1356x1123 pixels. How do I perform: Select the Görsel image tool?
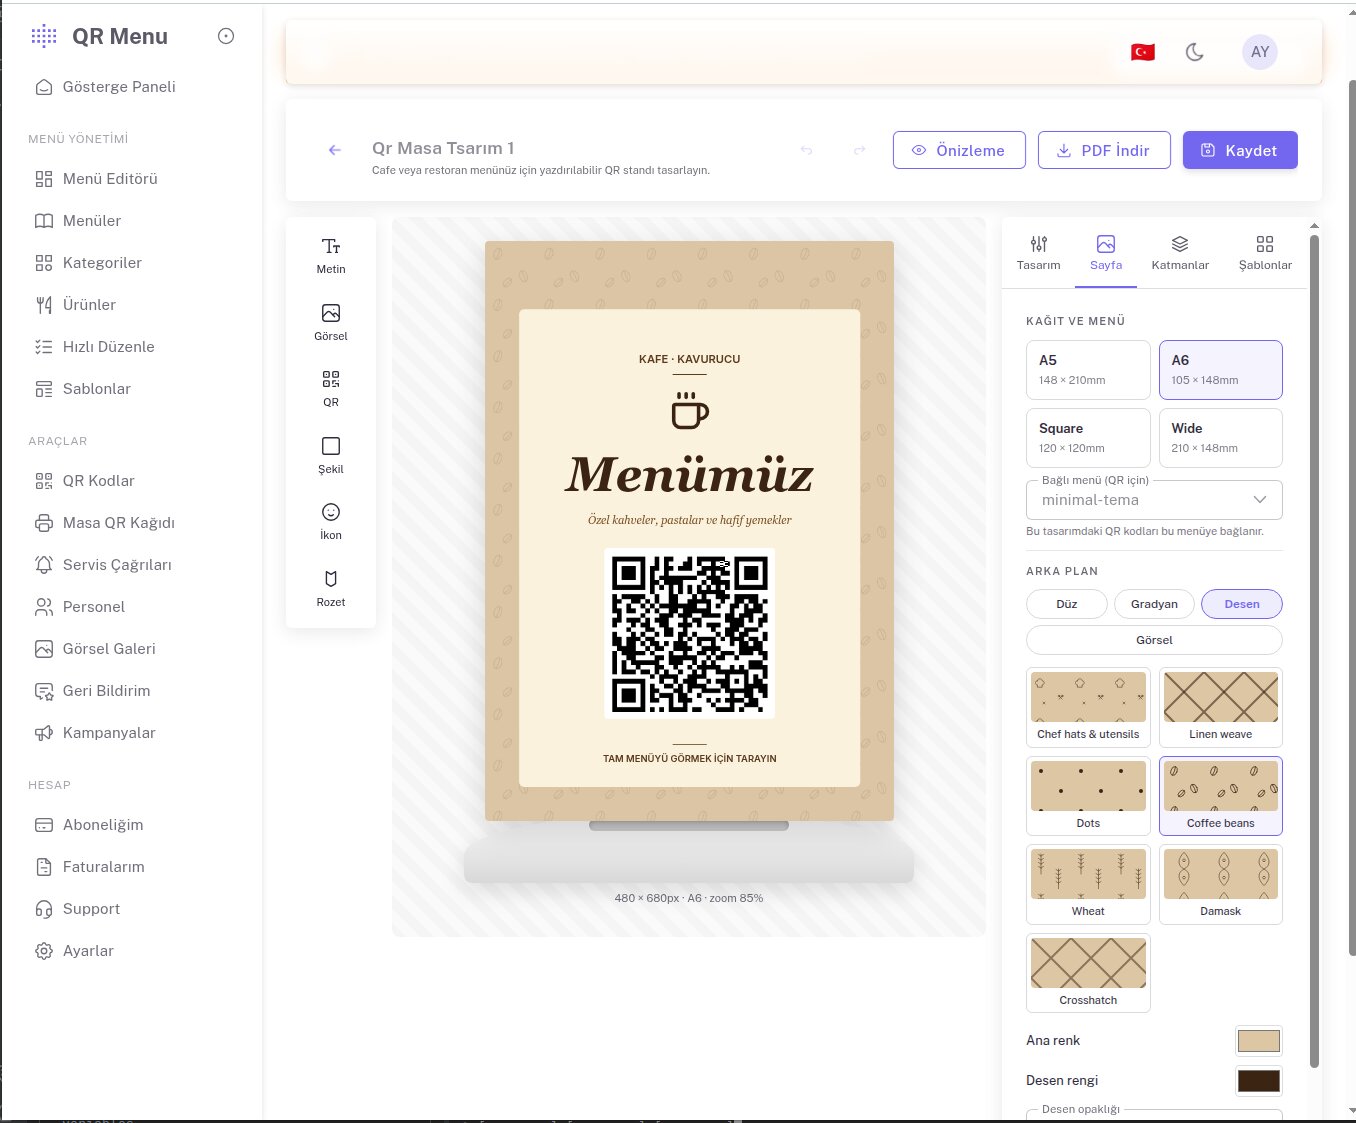coord(331,322)
